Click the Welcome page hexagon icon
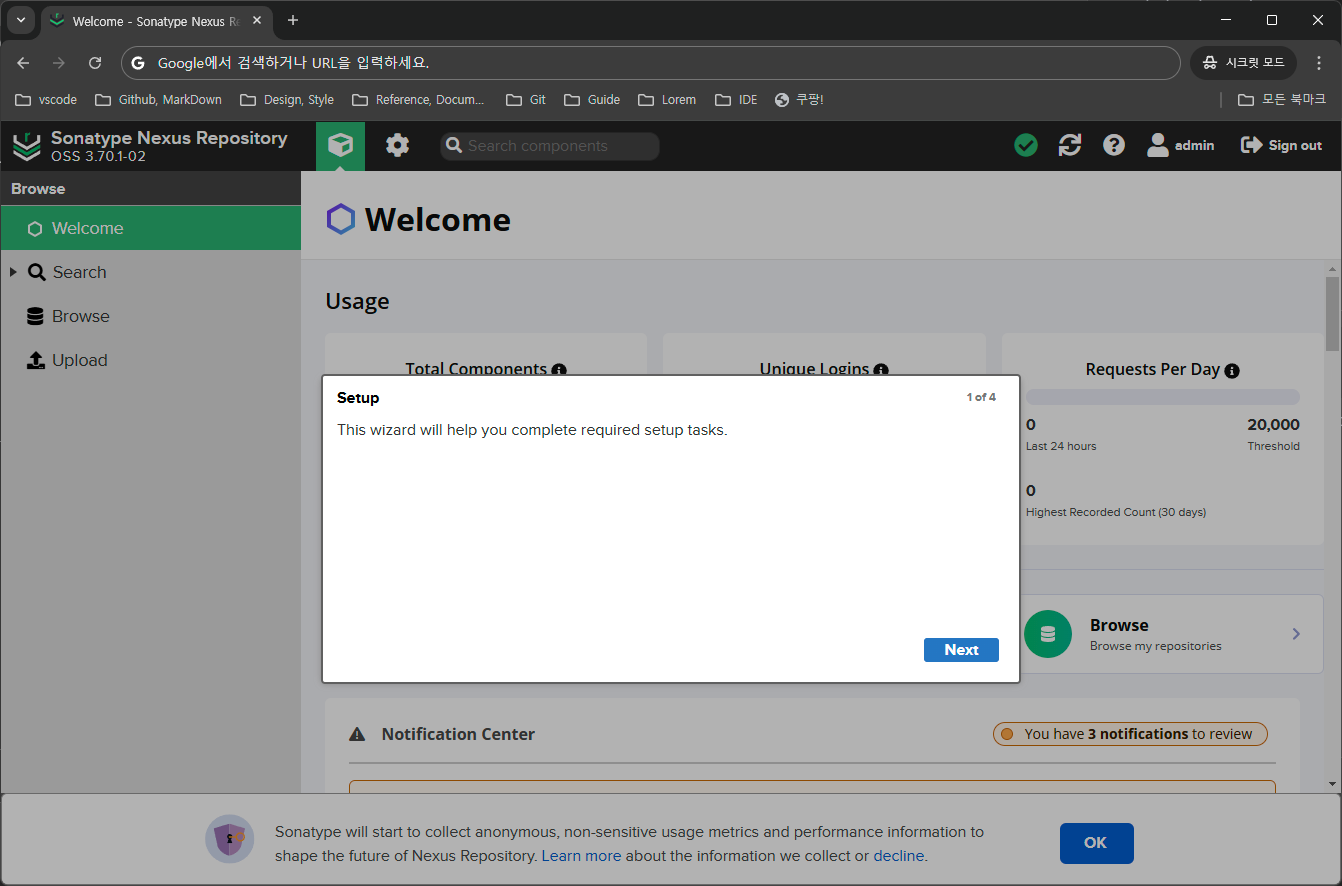Viewport: 1342px width, 886px height. [x=341, y=219]
